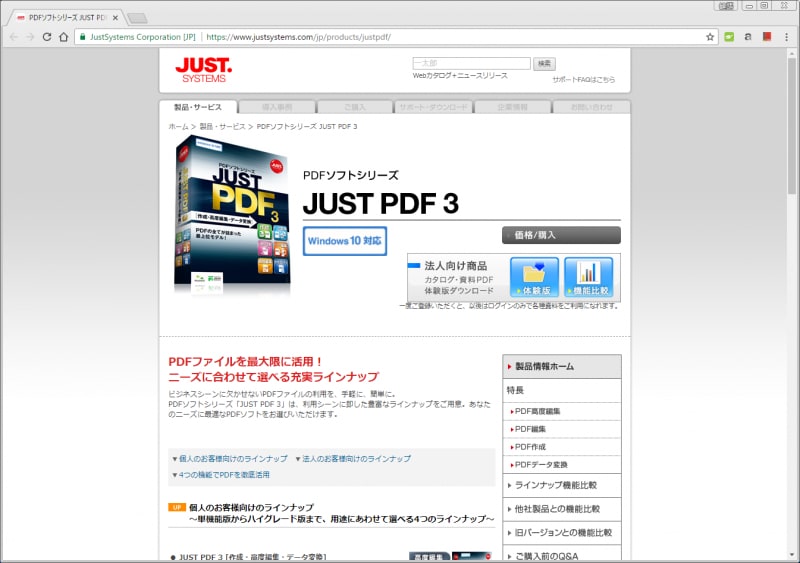Viewport: 800px width, 563px height.
Task: Select the 導入事例 navigation tab
Action: click(x=277, y=107)
